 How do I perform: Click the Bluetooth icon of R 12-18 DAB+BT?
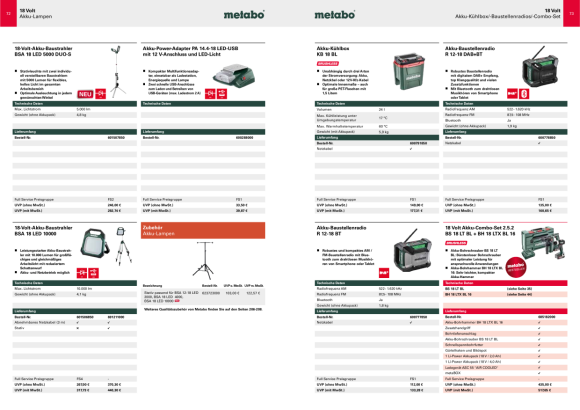524,94
